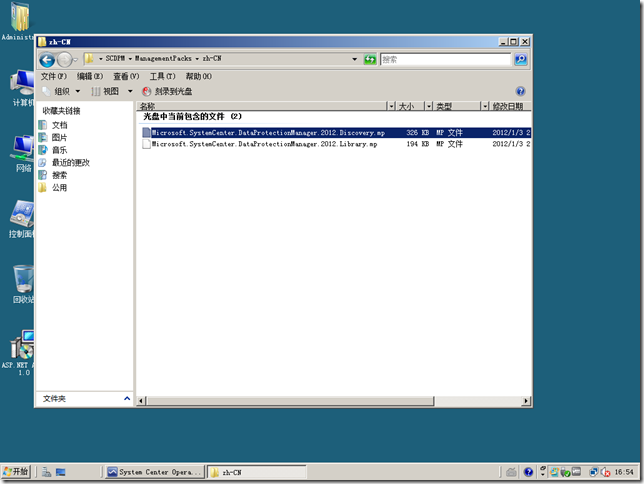The height and width of the screenshot is (484, 644).
Task: Sort by the 名称 column header
Action: (261, 106)
